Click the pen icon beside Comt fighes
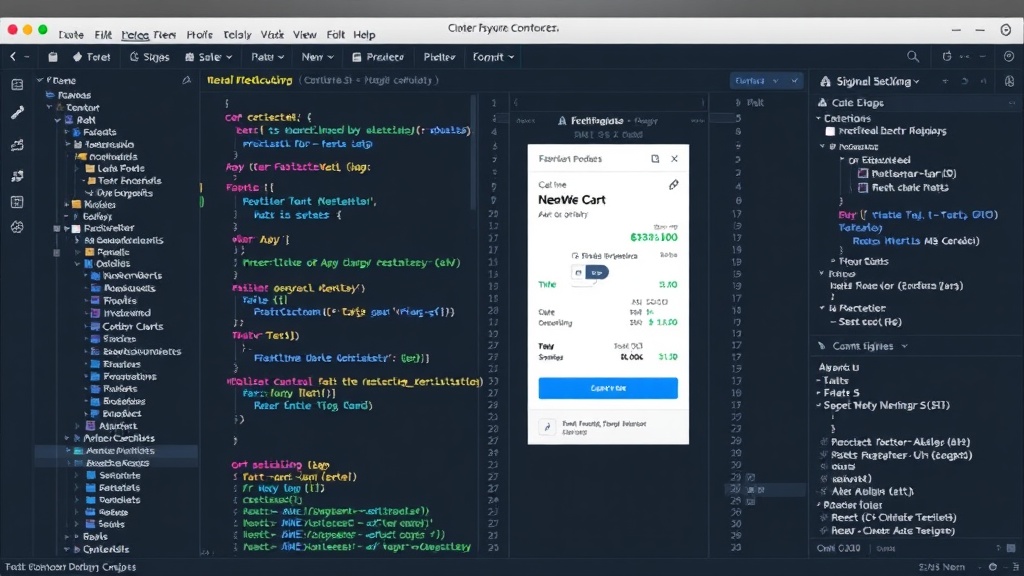Viewport: 1024px width, 576px height. (822, 345)
